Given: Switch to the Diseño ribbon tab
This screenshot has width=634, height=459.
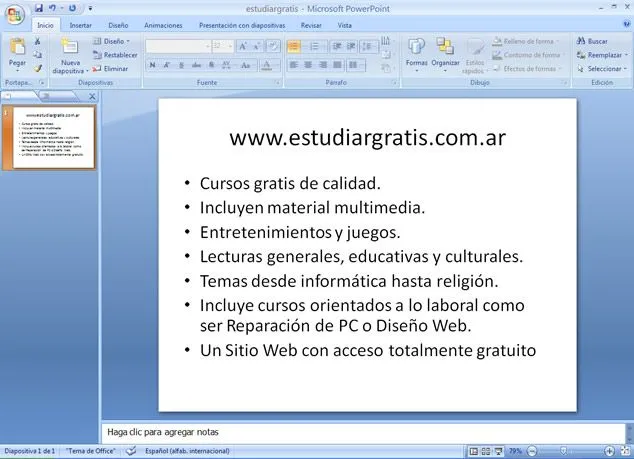Looking at the screenshot, I should (x=118, y=25).
